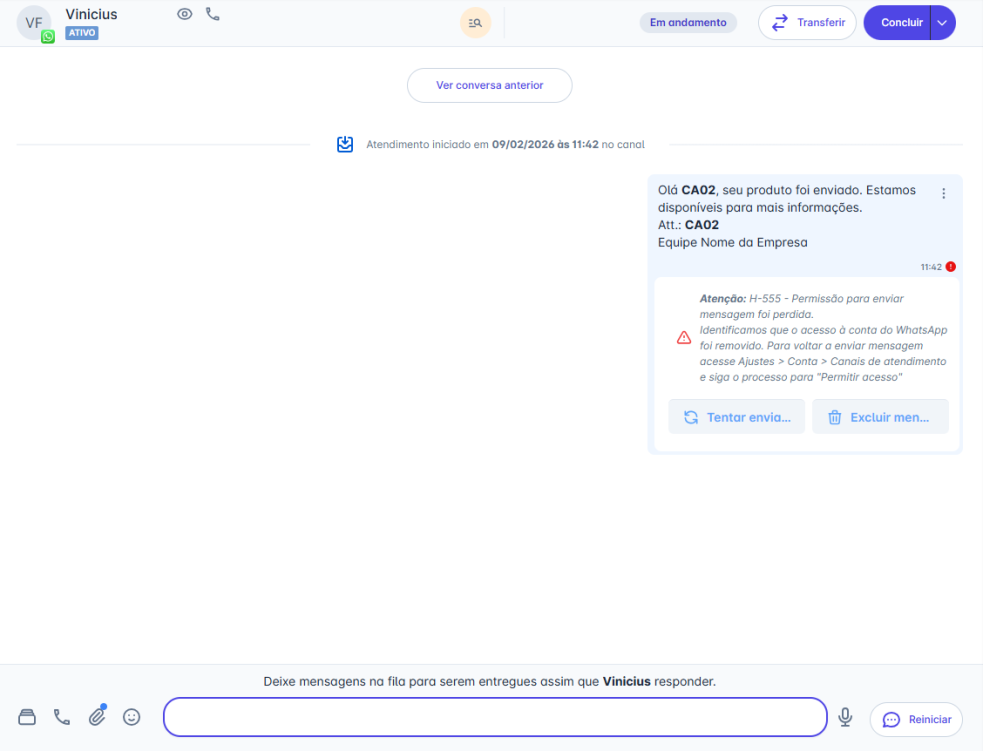Click the ATIVO status badge

coord(82,33)
